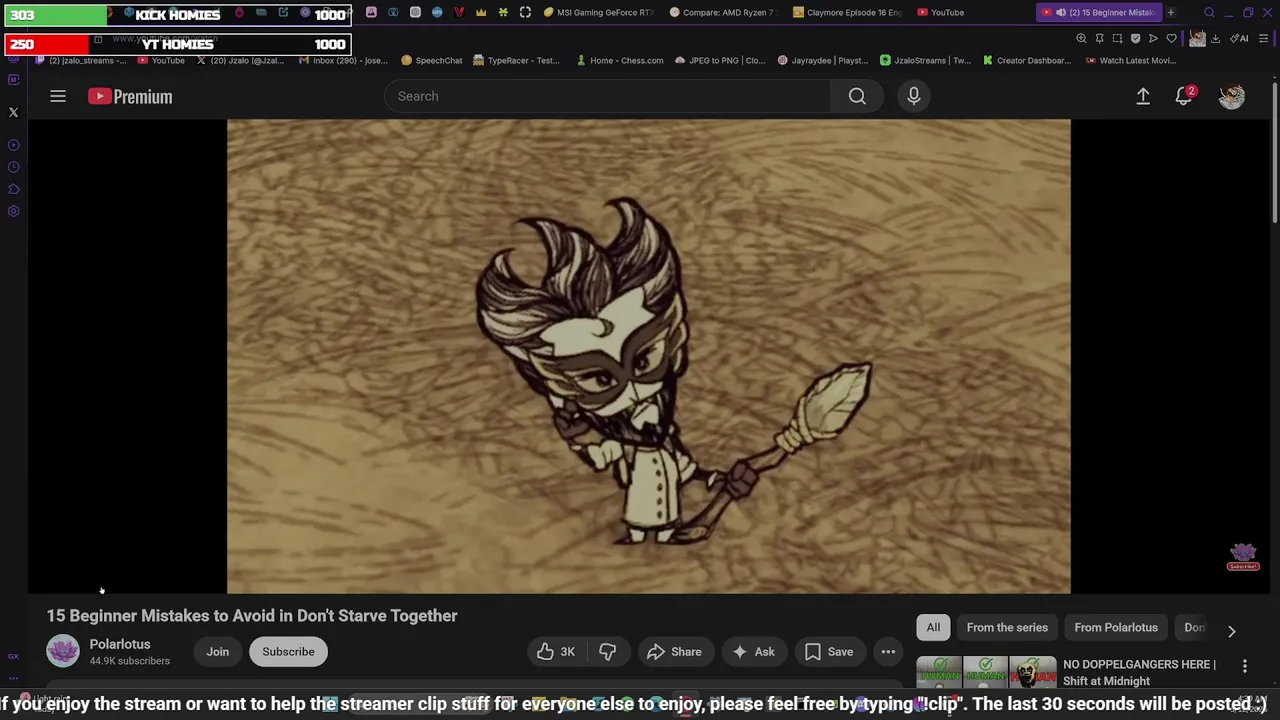Viewport: 1280px width, 720px height.
Task: Click the video title text
Action: 252,616
